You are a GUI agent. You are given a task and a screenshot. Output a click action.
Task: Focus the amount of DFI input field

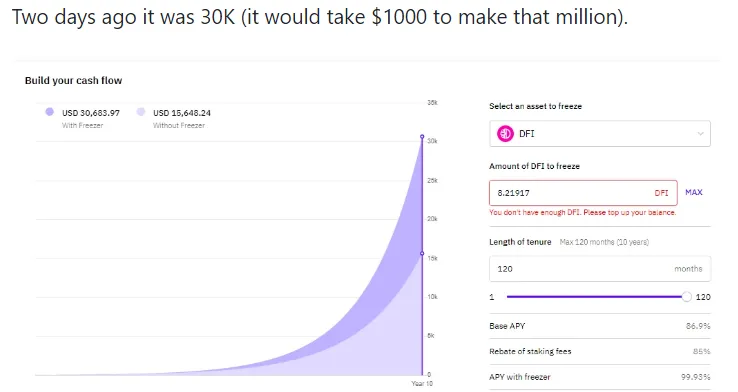(x=583, y=193)
